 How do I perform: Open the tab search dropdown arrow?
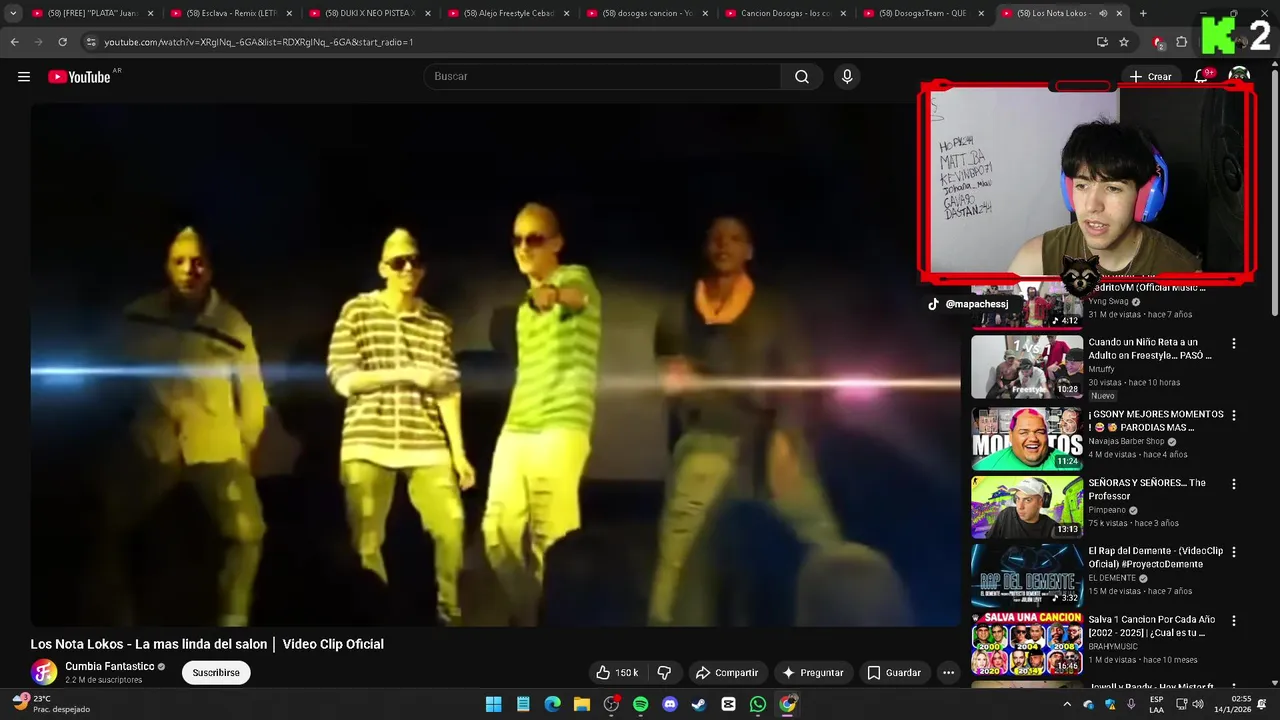coord(13,13)
